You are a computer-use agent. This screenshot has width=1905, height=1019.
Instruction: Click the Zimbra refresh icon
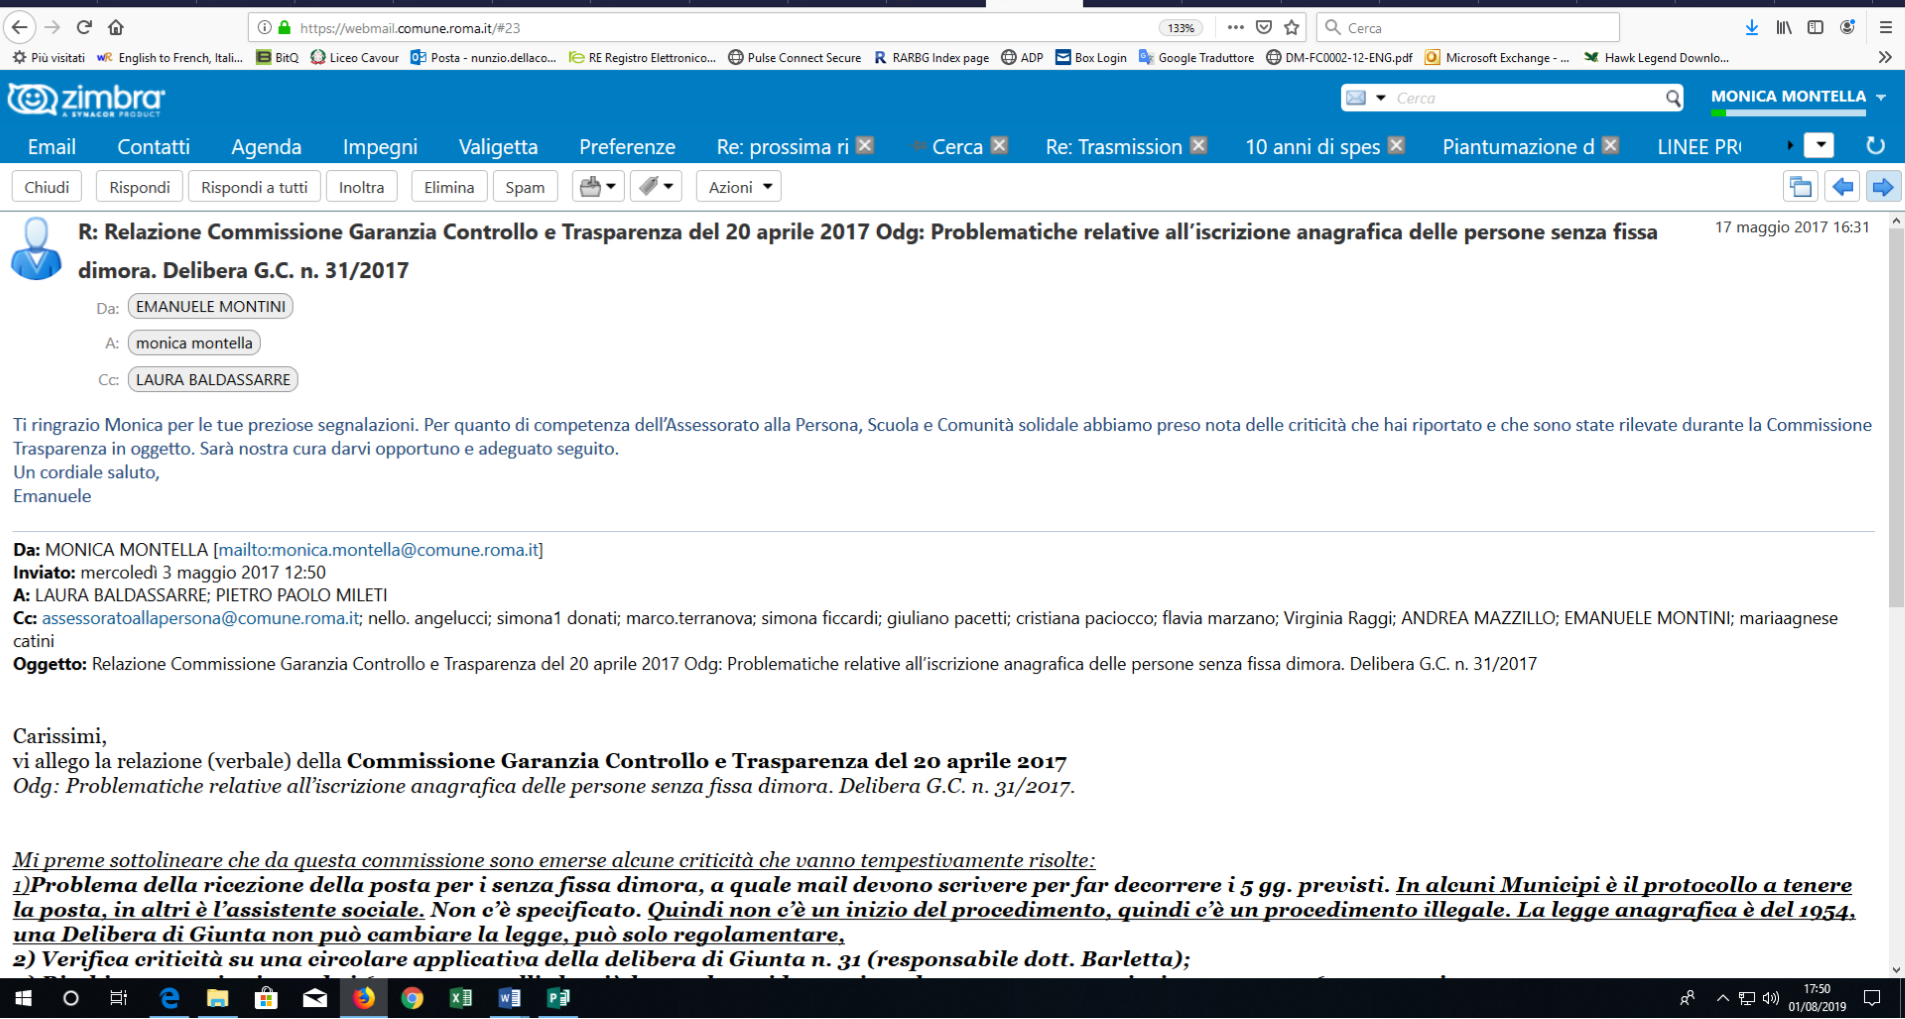point(1875,146)
